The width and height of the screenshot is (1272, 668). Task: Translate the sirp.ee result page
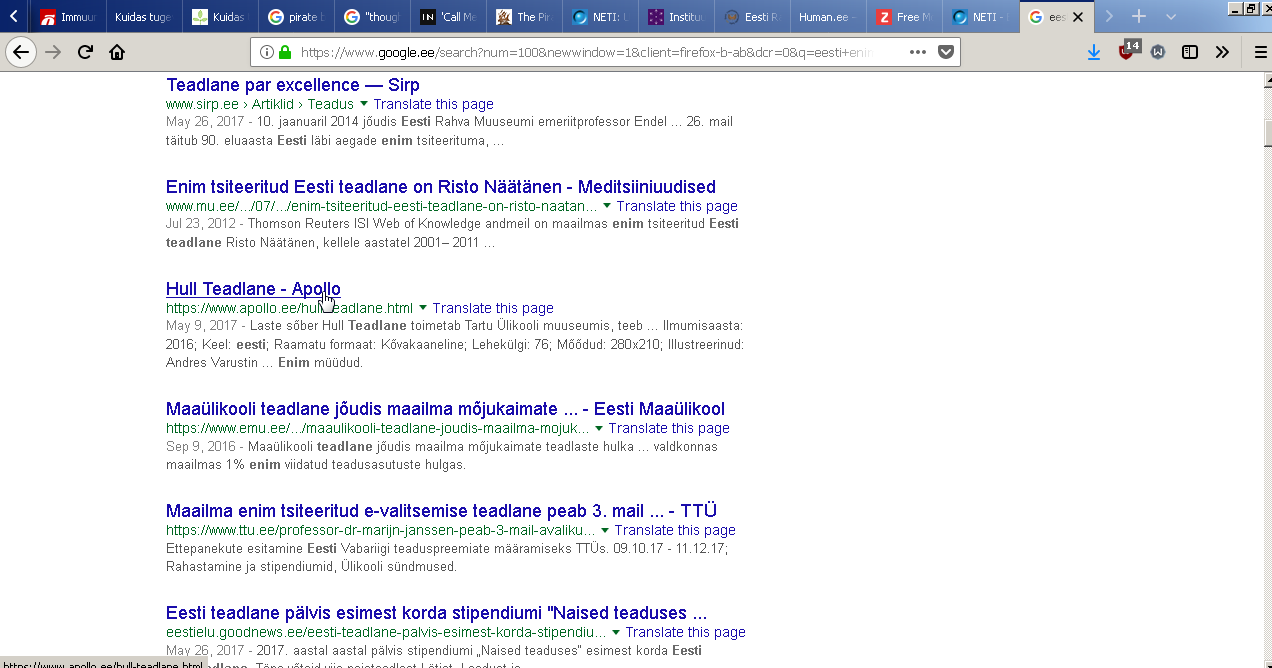(434, 104)
